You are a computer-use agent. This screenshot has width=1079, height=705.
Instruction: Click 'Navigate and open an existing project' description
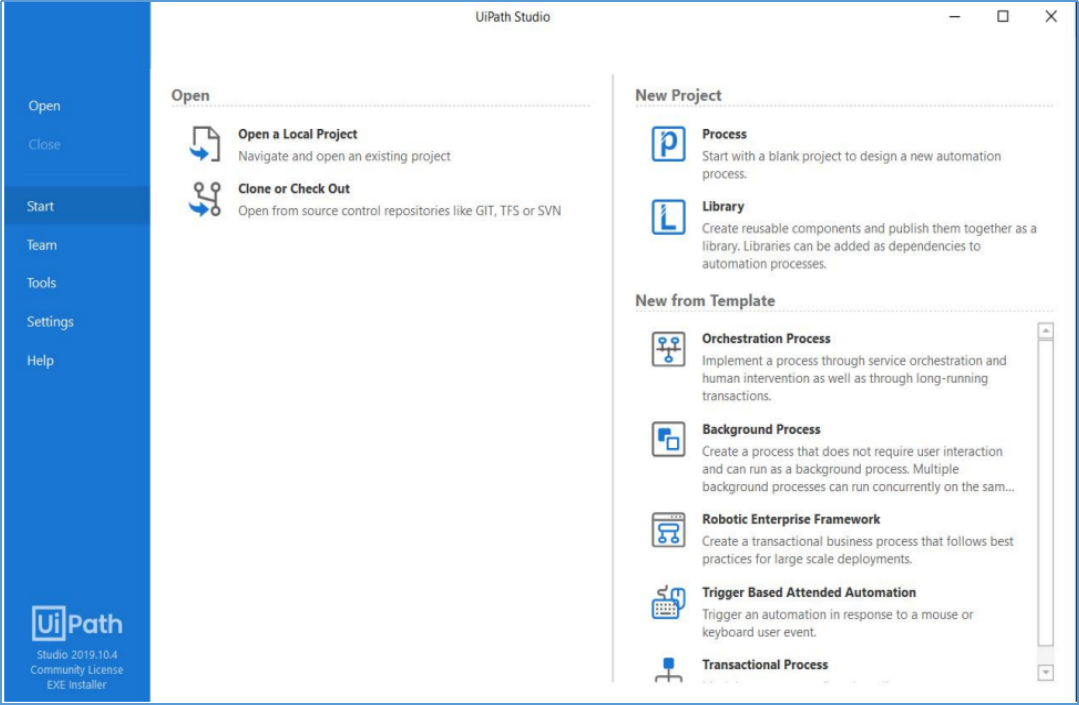pos(344,156)
